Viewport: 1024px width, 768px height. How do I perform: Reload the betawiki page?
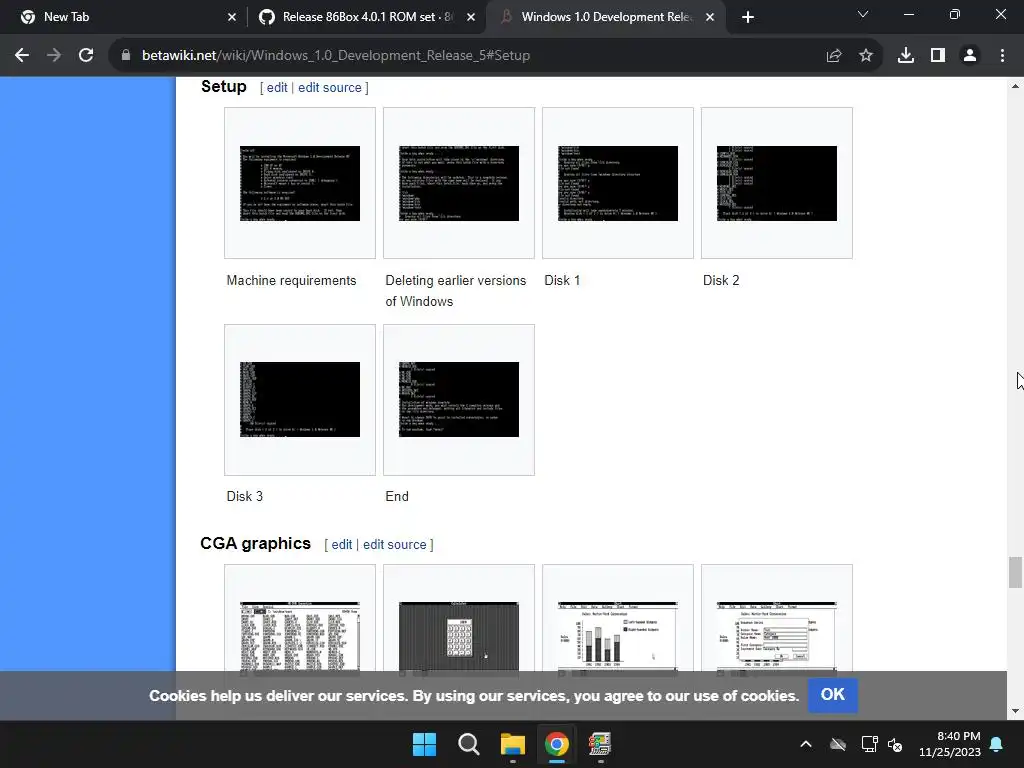(86, 56)
